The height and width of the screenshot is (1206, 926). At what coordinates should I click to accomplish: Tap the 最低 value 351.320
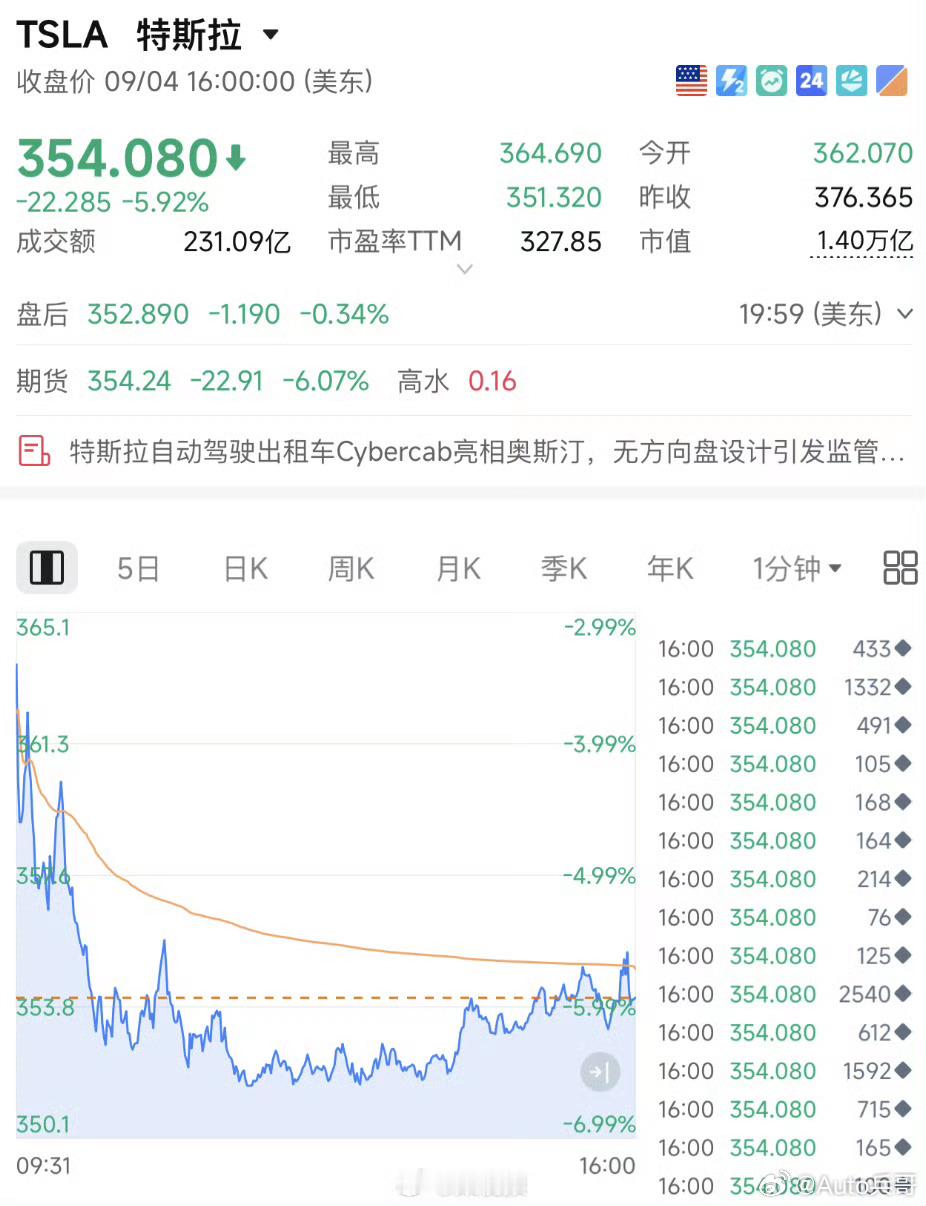click(554, 197)
